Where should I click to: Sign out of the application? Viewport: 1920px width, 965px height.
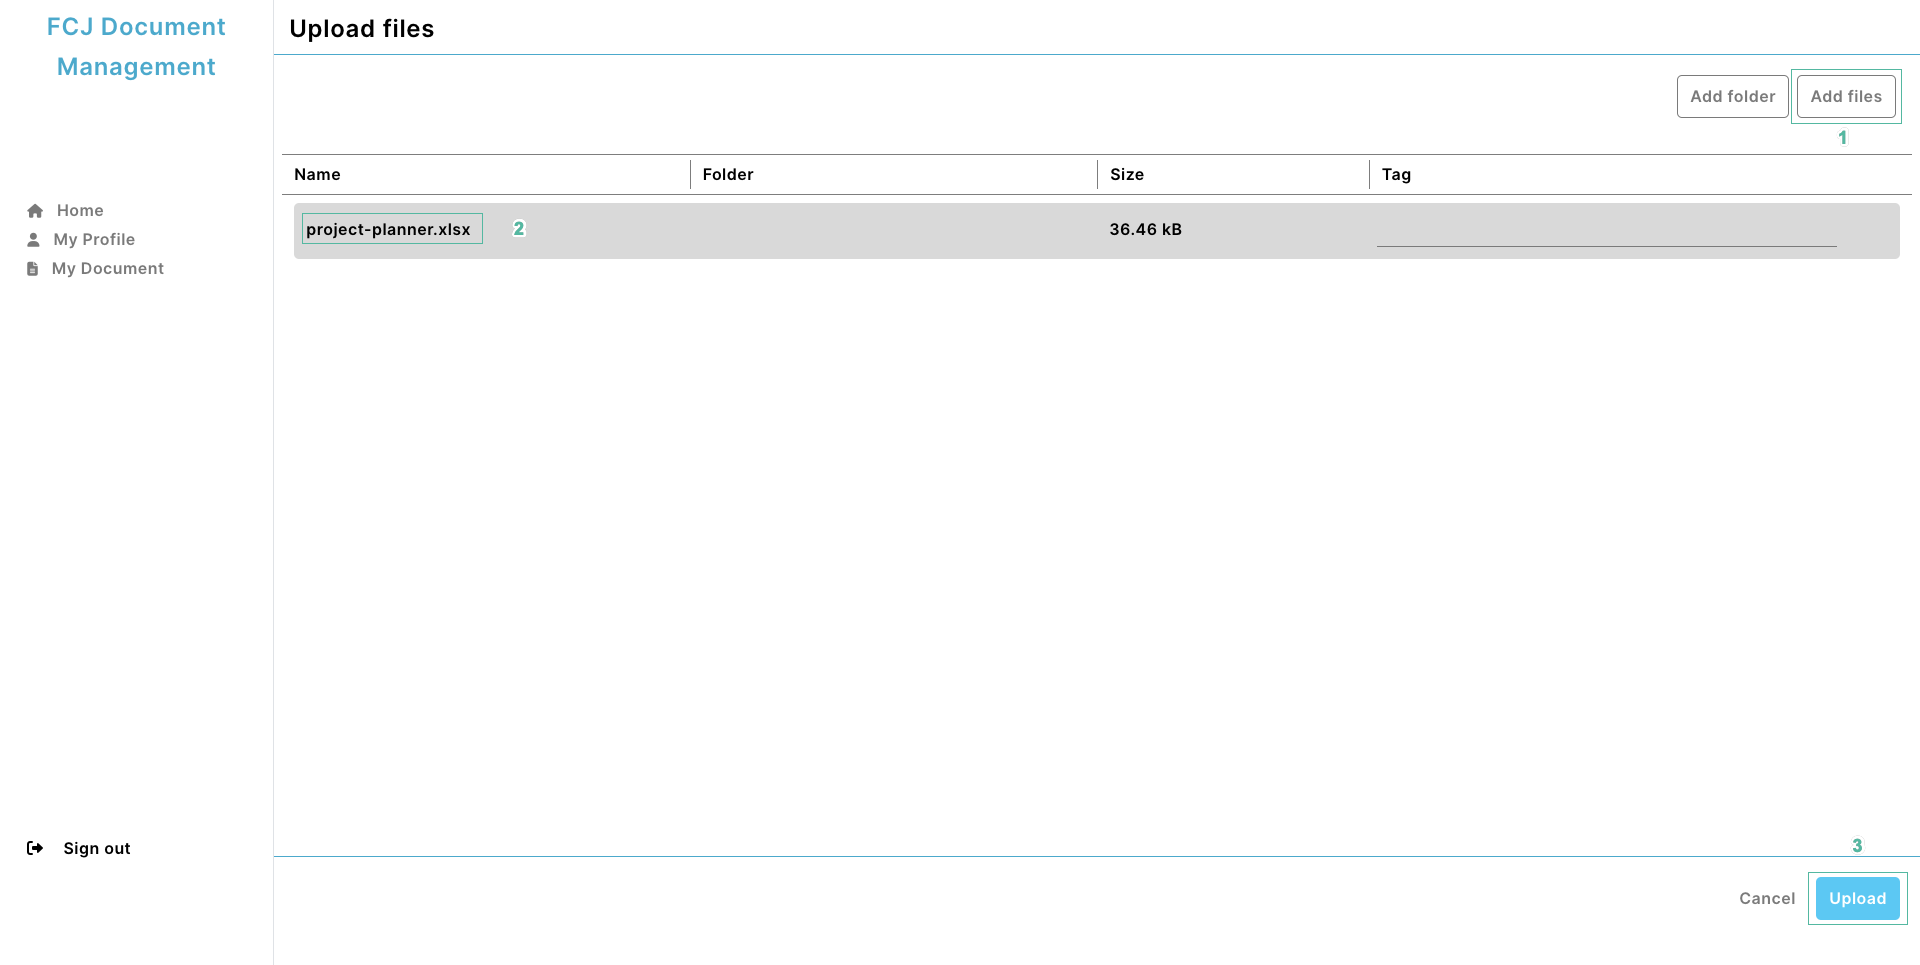(97, 848)
